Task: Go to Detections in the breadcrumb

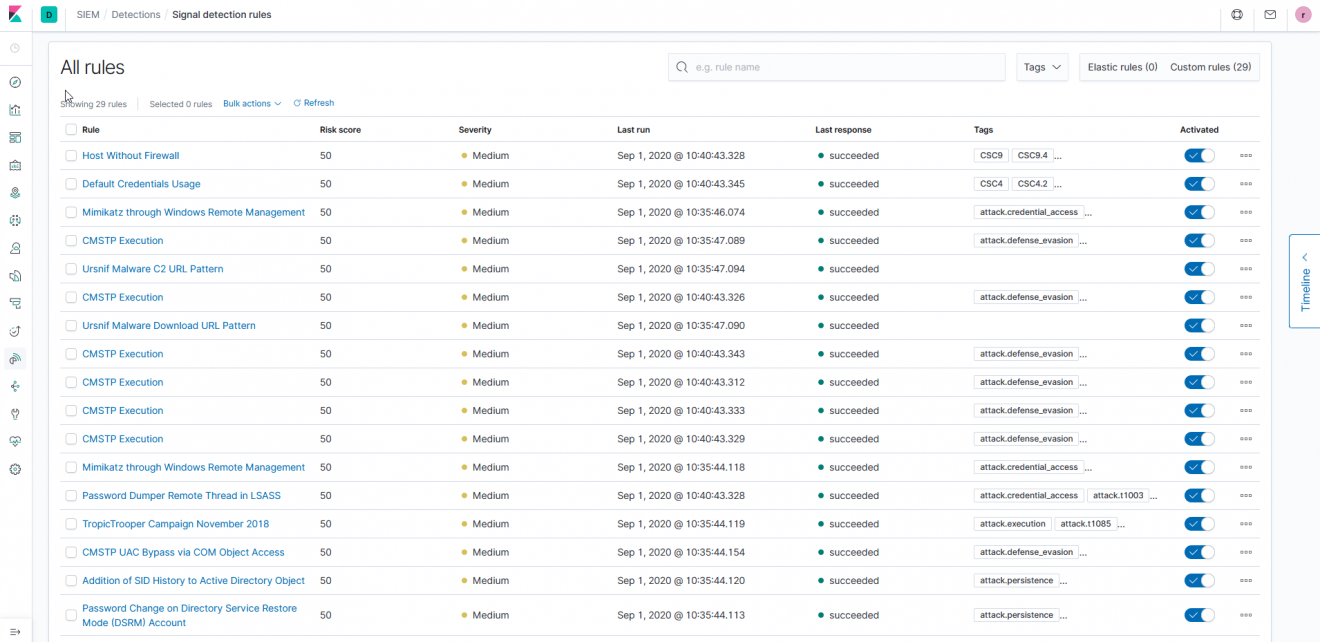Action: click(136, 15)
